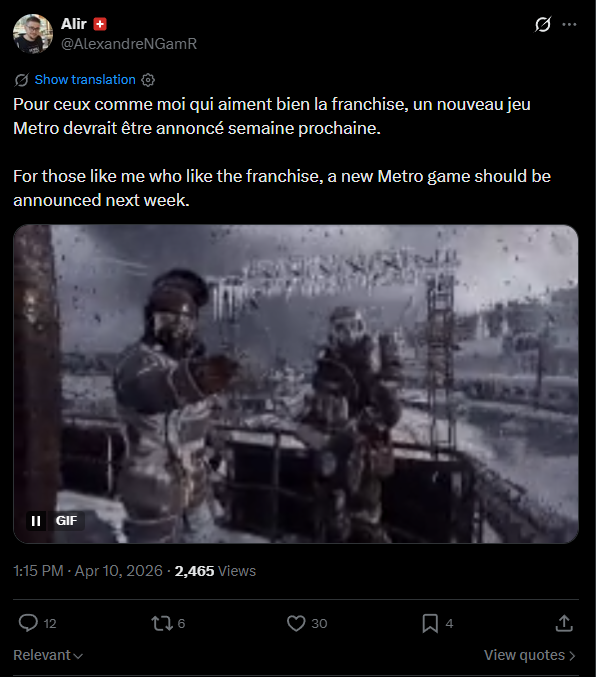Click the @AlexandreNGamR handle

click(x=129, y=44)
